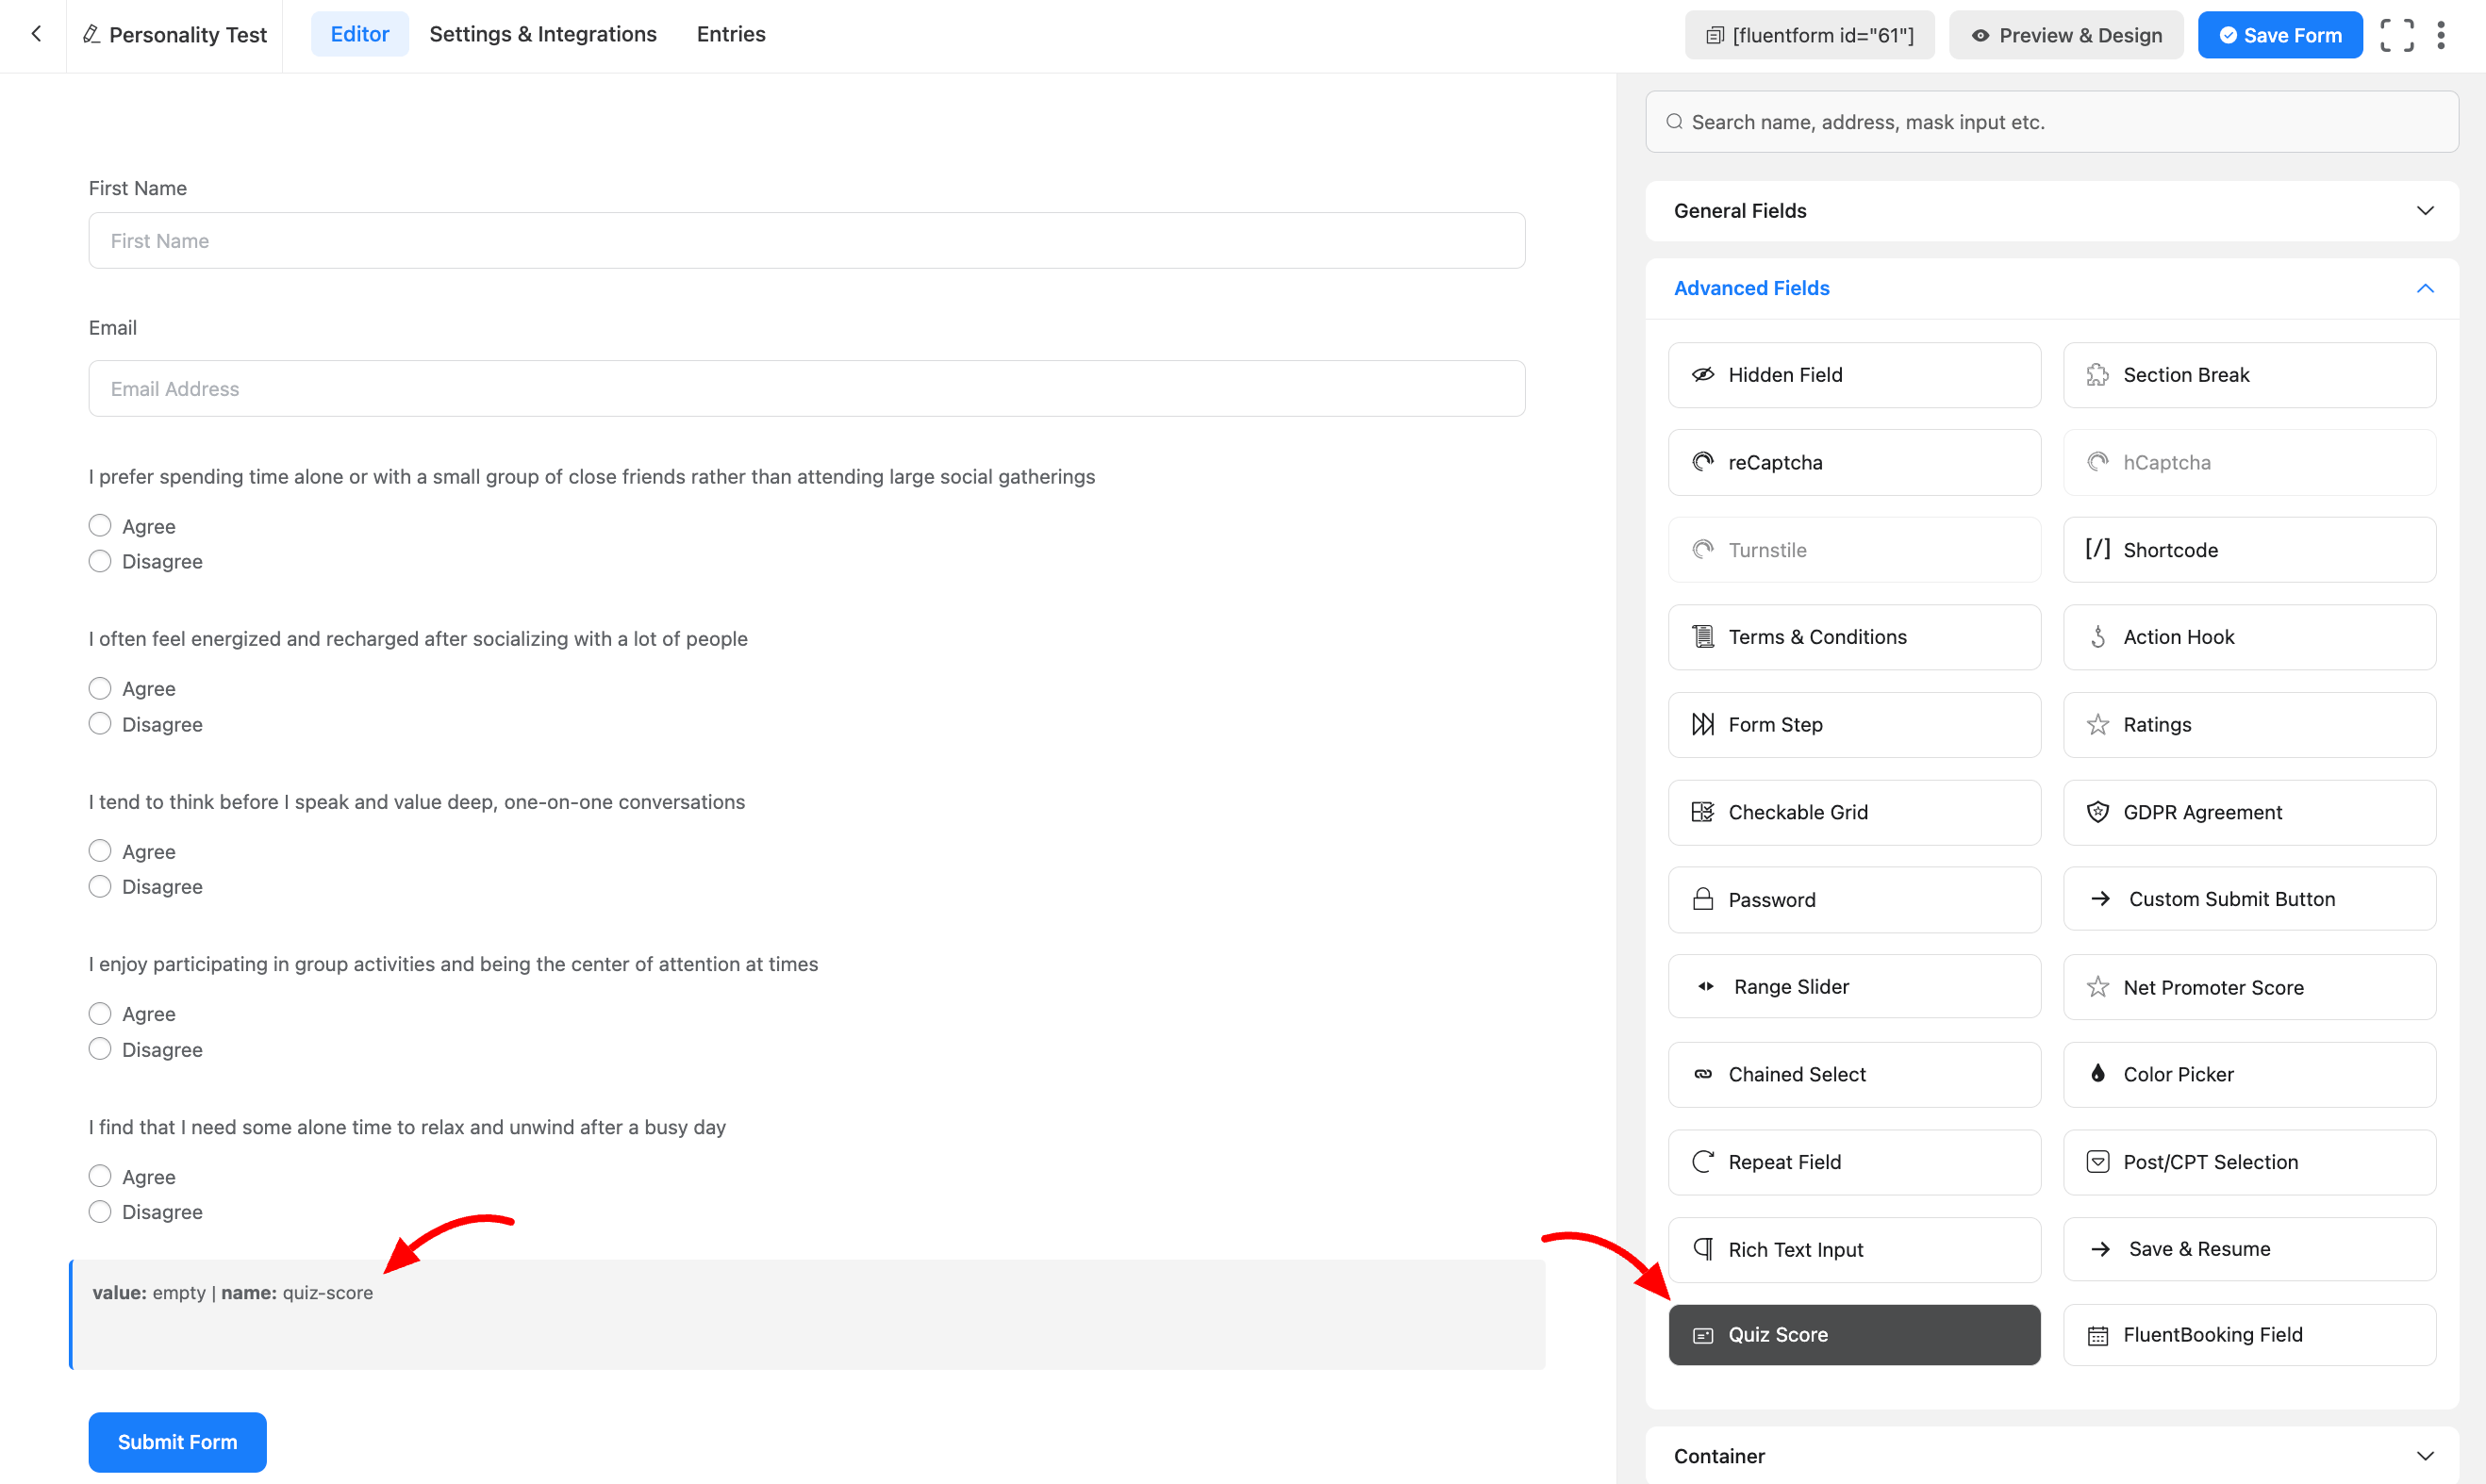Open Preview & Design
This screenshot has height=1484, width=2486.
coord(2065,35)
